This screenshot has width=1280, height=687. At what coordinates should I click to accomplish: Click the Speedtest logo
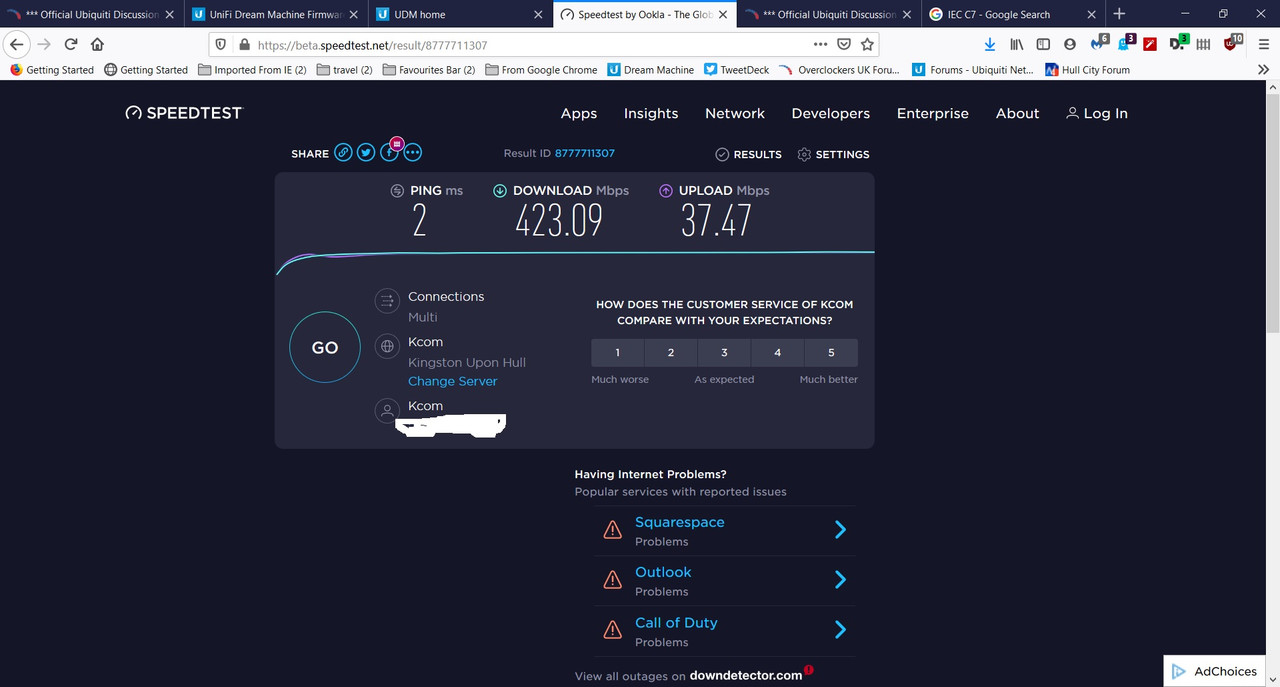(183, 113)
